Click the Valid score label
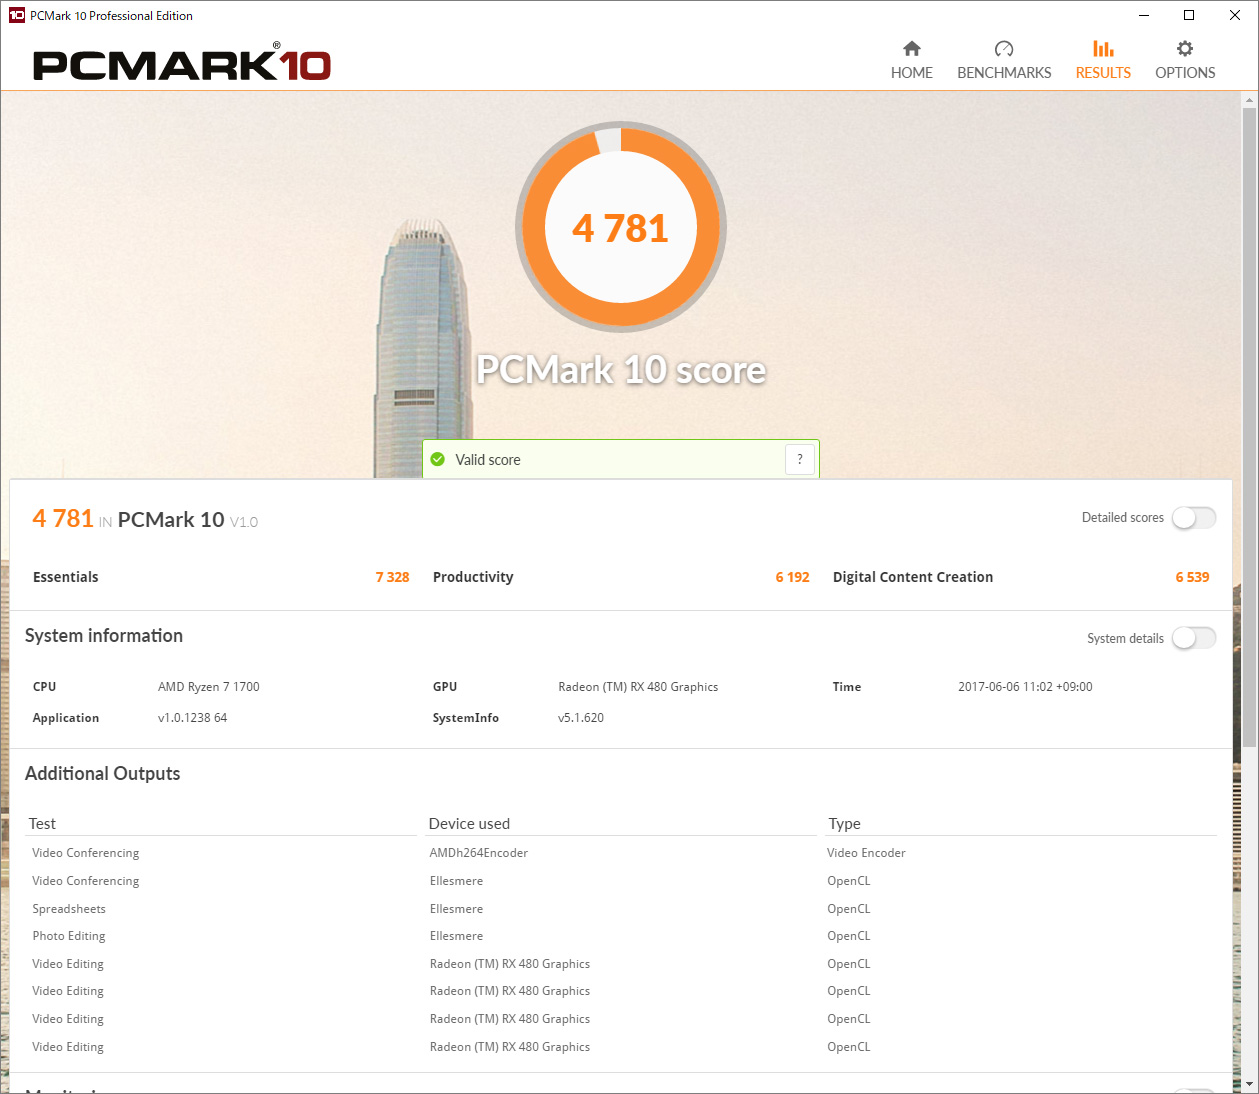This screenshot has height=1094, width=1259. [x=488, y=460]
